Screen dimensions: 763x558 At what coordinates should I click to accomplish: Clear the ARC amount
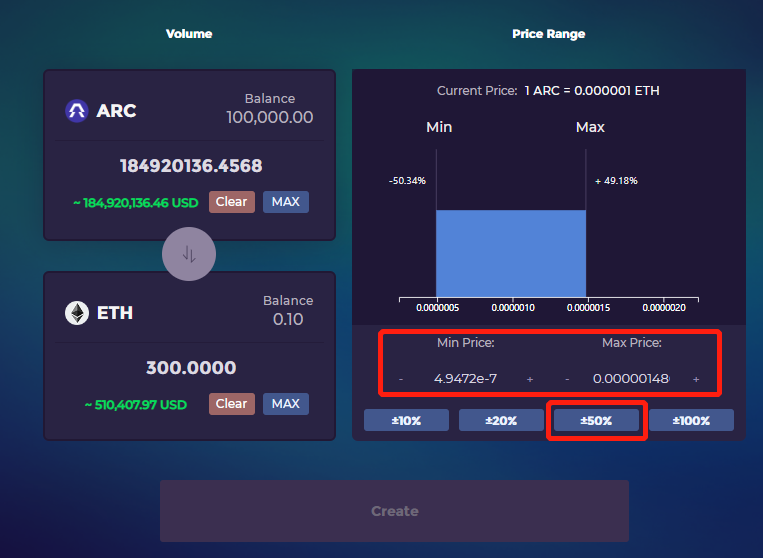point(231,202)
